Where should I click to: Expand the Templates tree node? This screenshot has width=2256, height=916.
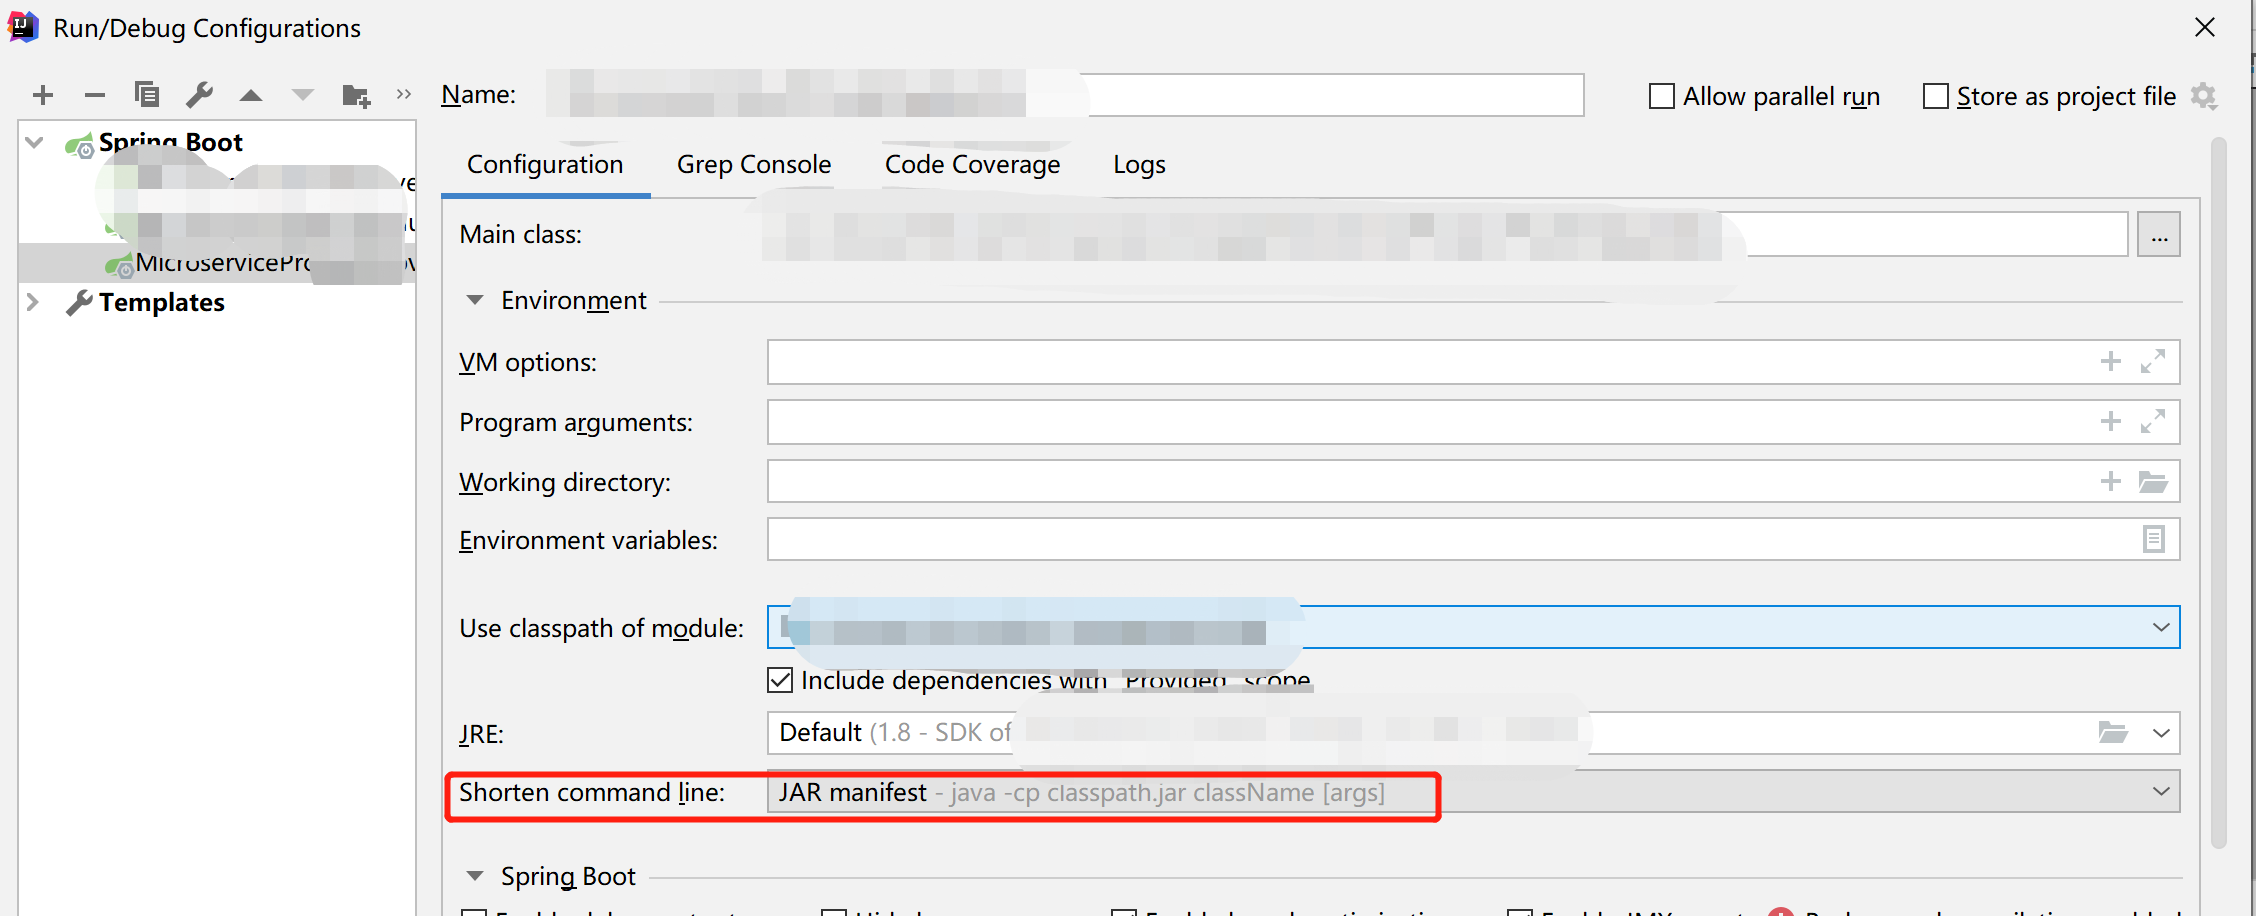(x=33, y=302)
